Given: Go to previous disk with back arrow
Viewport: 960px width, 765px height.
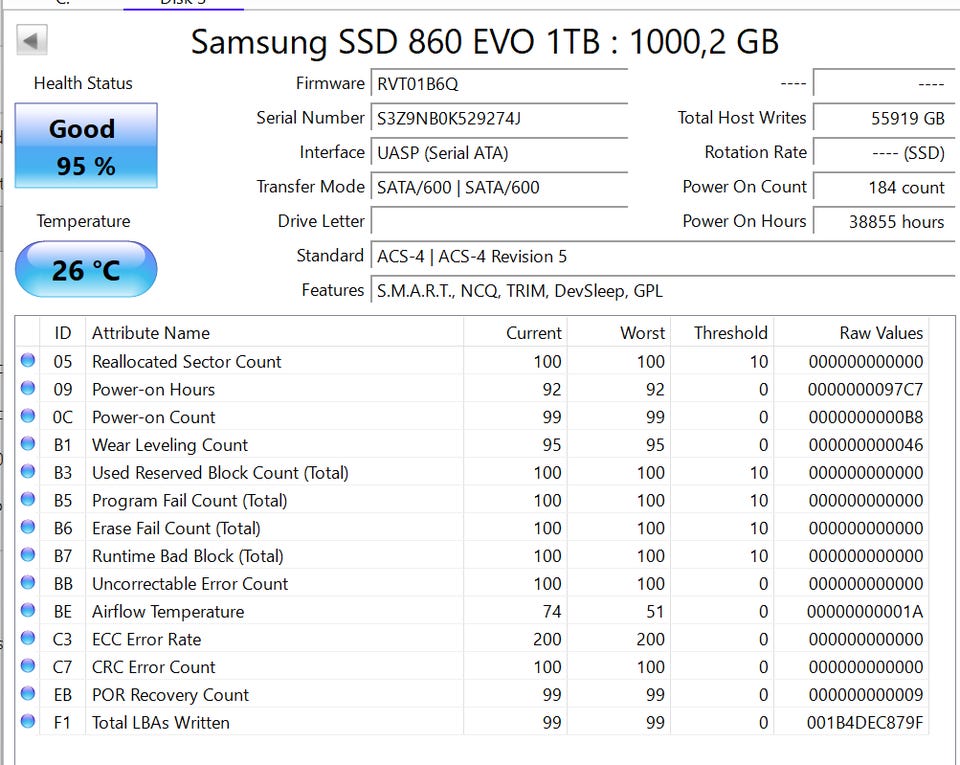Looking at the screenshot, I should 32,40.
